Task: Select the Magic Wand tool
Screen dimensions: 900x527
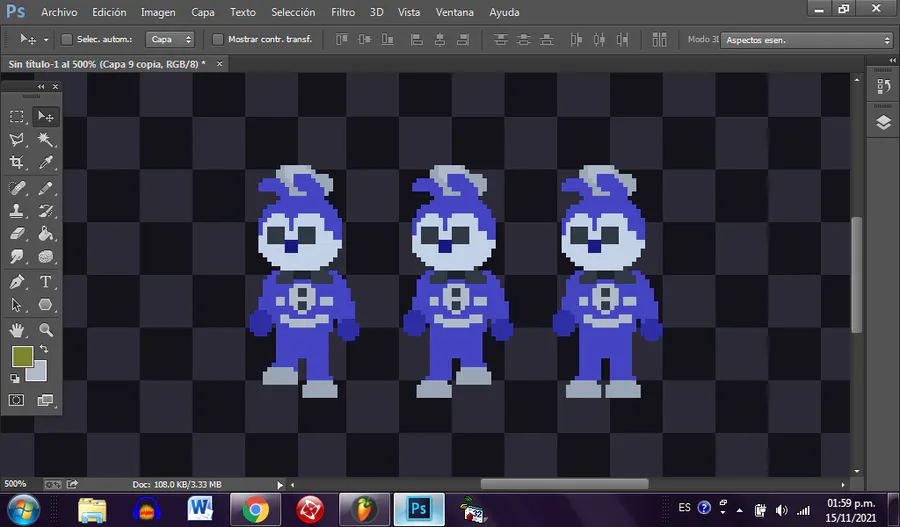Action: click(46, 140)
